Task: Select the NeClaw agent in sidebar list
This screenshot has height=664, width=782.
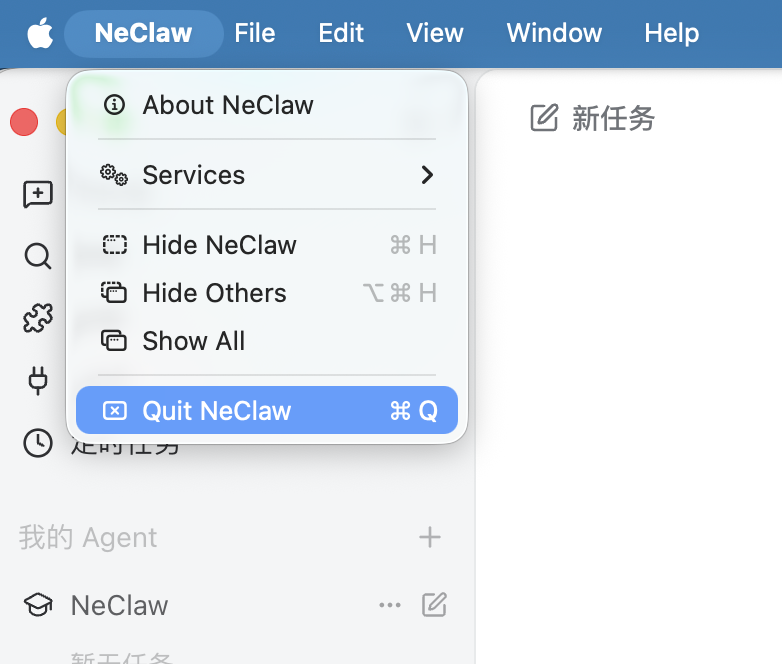Action: pyautogui.click(x=119, y=605)
